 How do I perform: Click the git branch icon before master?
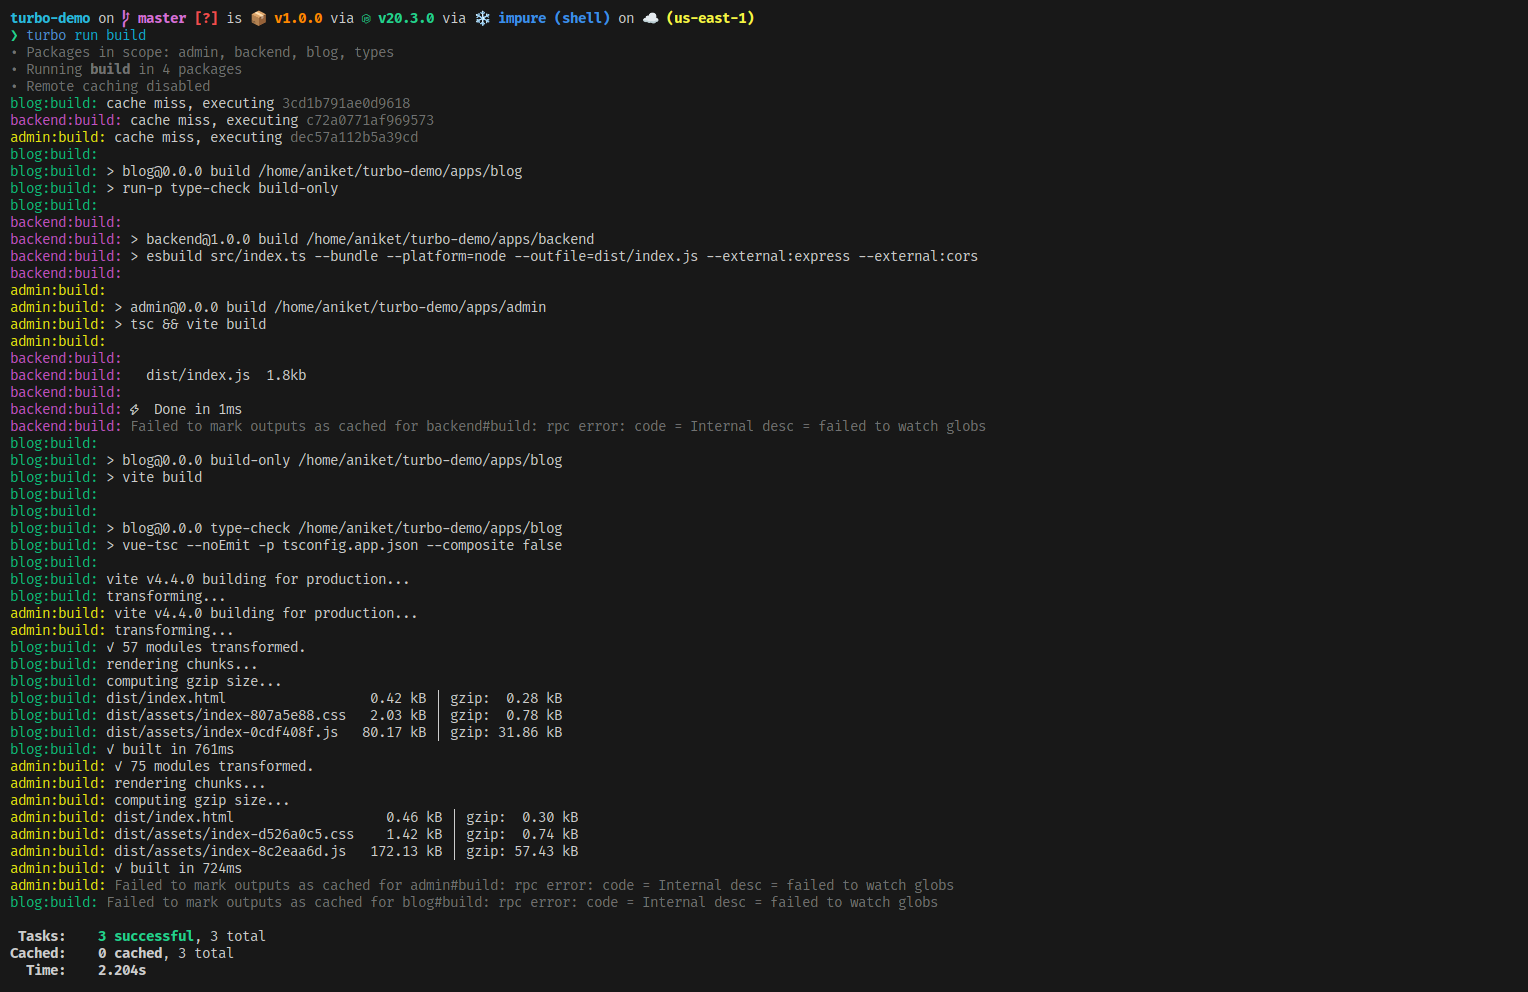click(x=126, y=18)
